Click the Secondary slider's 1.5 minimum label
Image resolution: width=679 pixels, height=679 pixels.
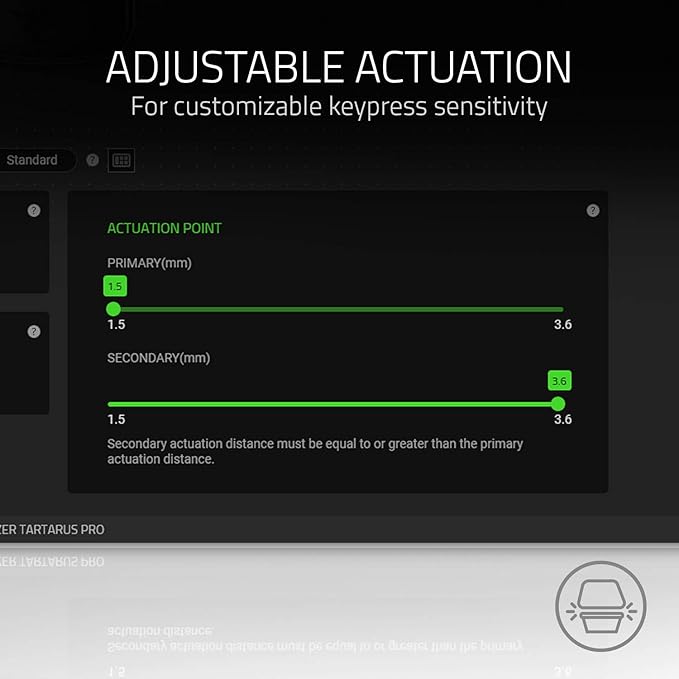pyautogui.click(x=116, y=419)
